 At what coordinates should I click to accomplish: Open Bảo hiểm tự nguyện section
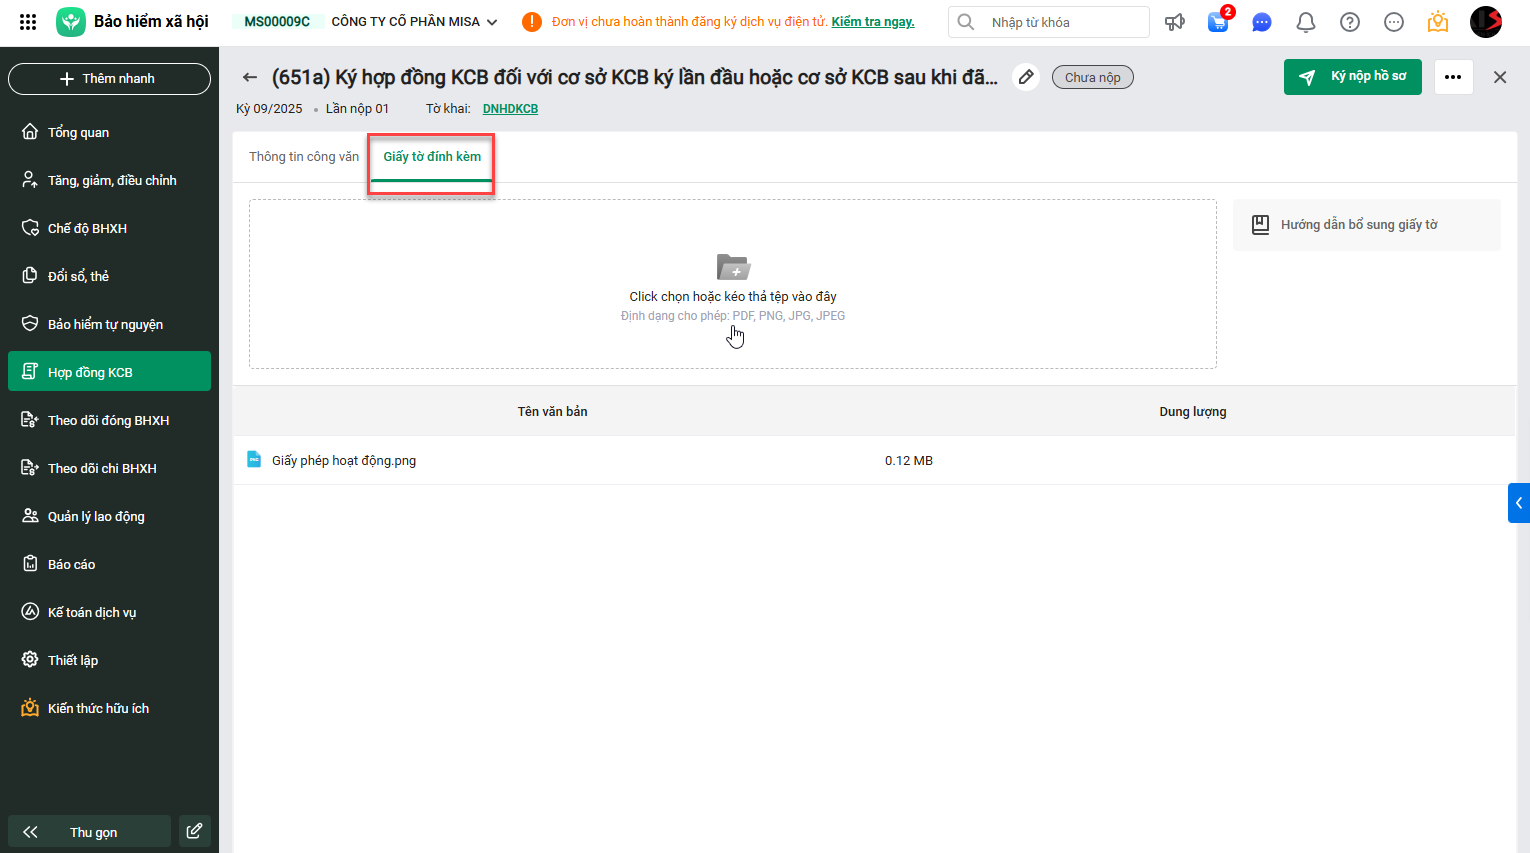pos(109,324)
